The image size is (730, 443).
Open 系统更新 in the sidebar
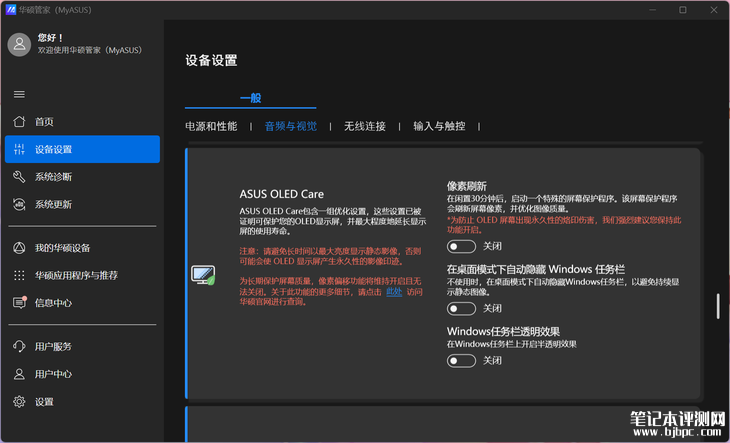click(82, 204)
